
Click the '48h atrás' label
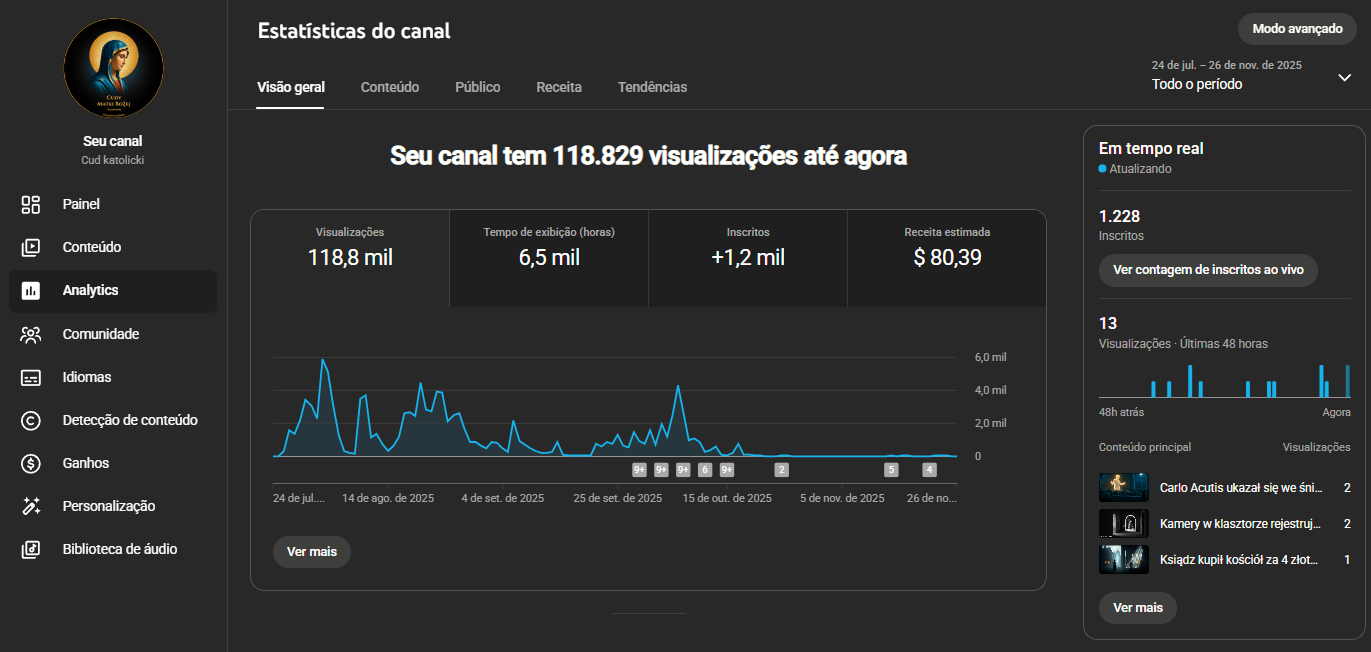coord(1121,412)
